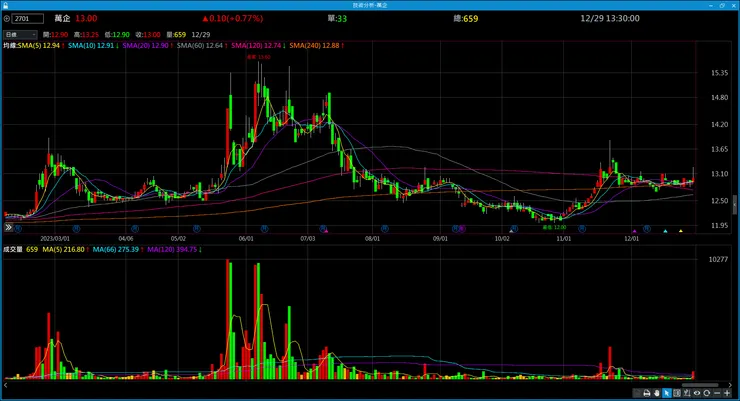740x401 pixels.
Task: Click the 09/01 date axis label
Action: click(x=440, y=239)
